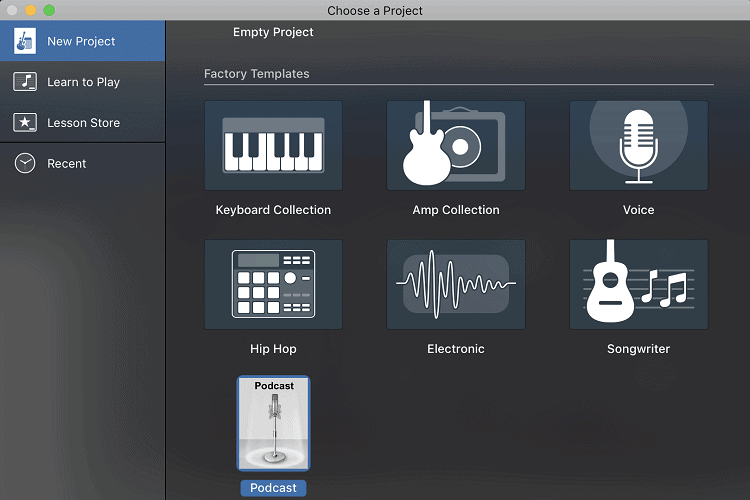Click the Keyboard Collection label
This screenshot has width=750, height=500.
coord(273,210)
